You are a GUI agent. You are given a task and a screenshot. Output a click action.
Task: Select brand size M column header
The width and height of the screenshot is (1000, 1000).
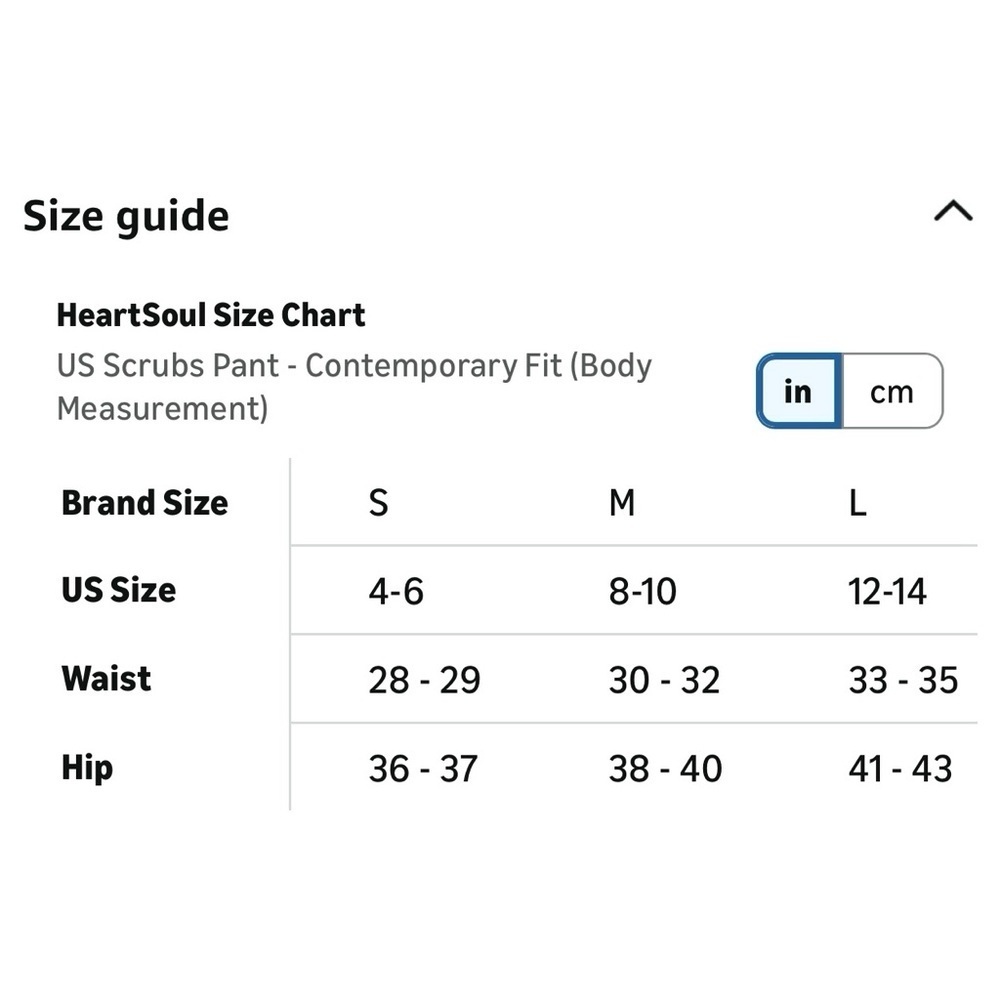tap(622, 502)
